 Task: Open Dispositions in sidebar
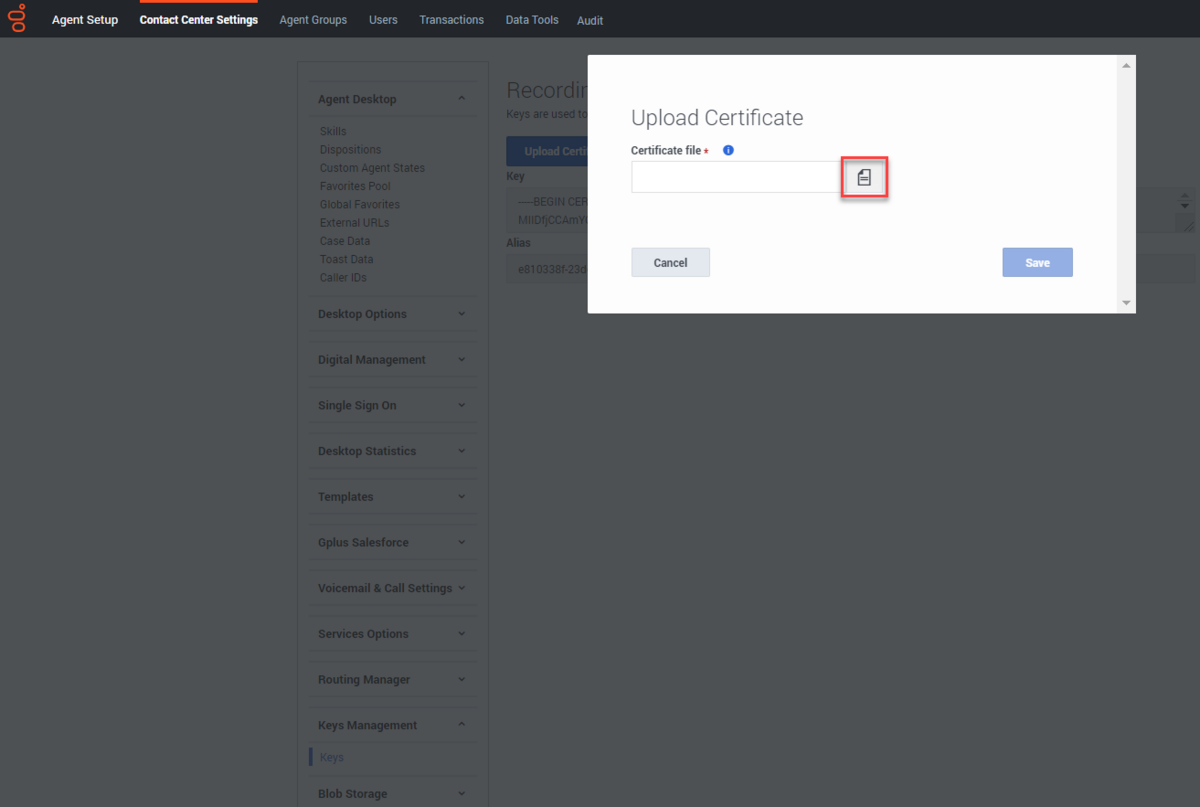(x=350, y=149)
